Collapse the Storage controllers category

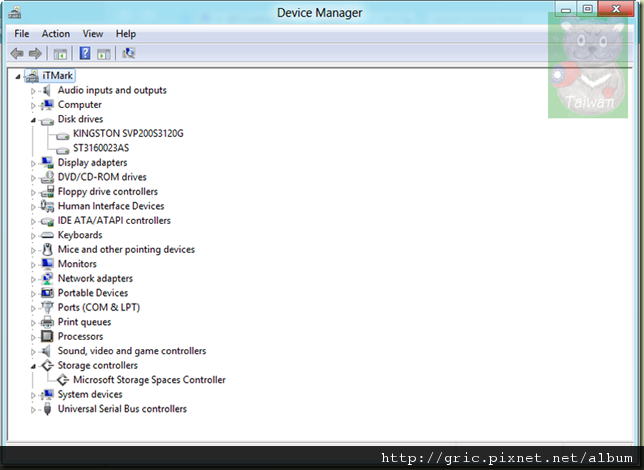click(x=33, y=366)
